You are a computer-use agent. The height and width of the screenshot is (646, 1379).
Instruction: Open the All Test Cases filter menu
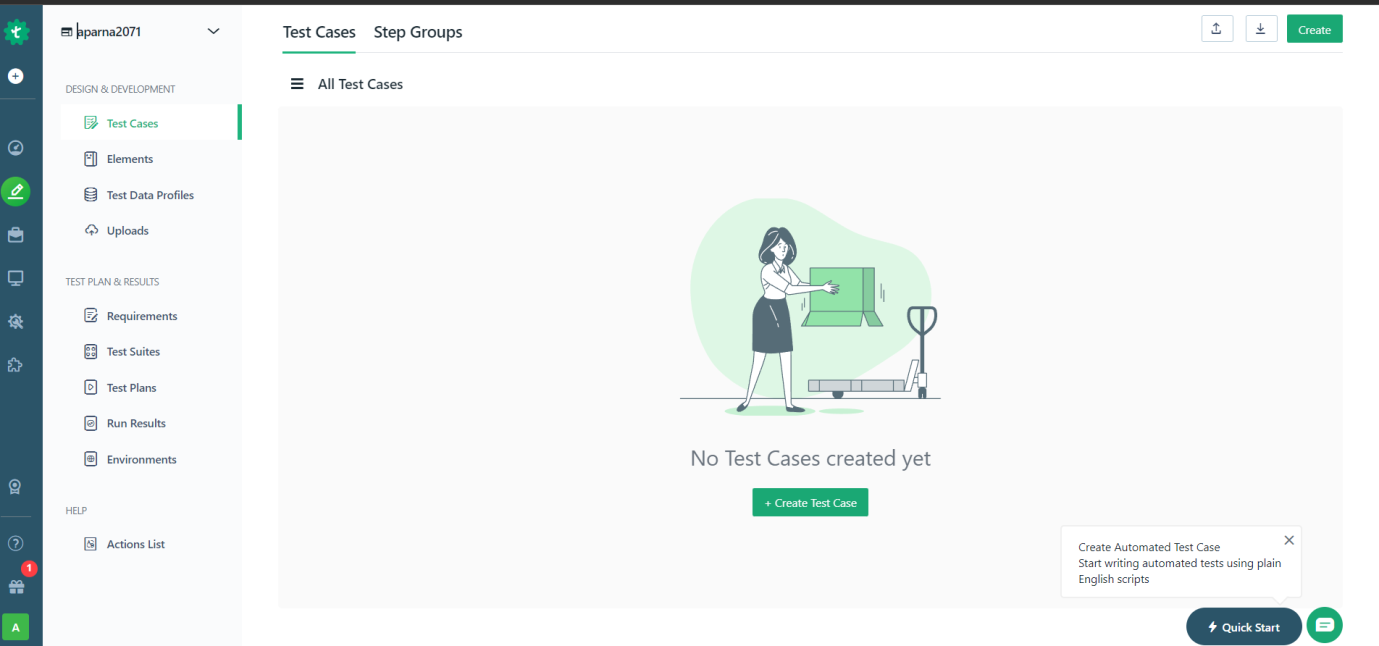click(x=297, y=83)
